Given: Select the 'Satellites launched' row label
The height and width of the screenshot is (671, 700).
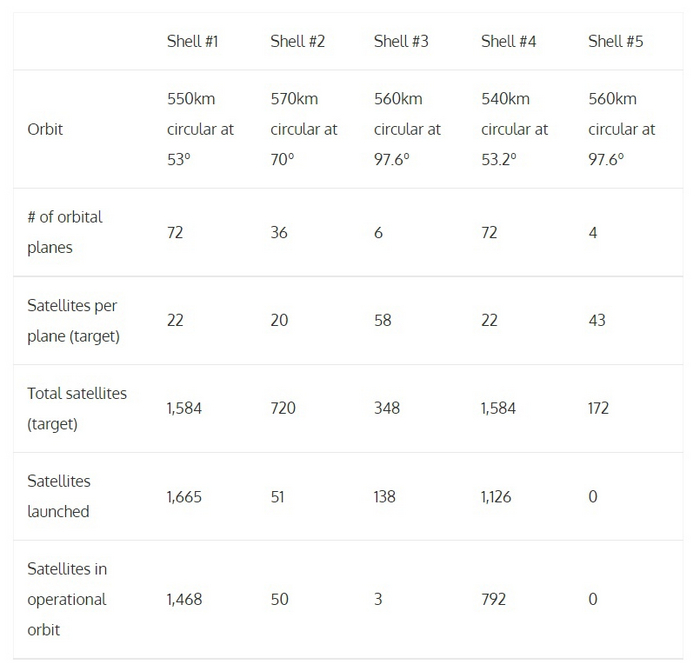Looking at the screenshot, I should click(59, 496).
